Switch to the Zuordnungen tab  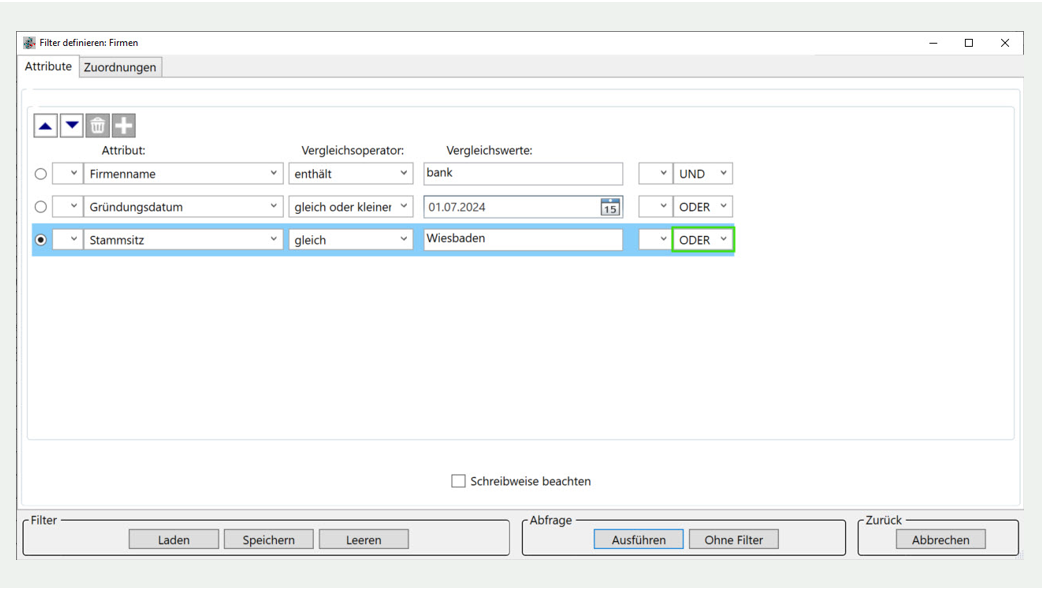[x=120, y=67]
